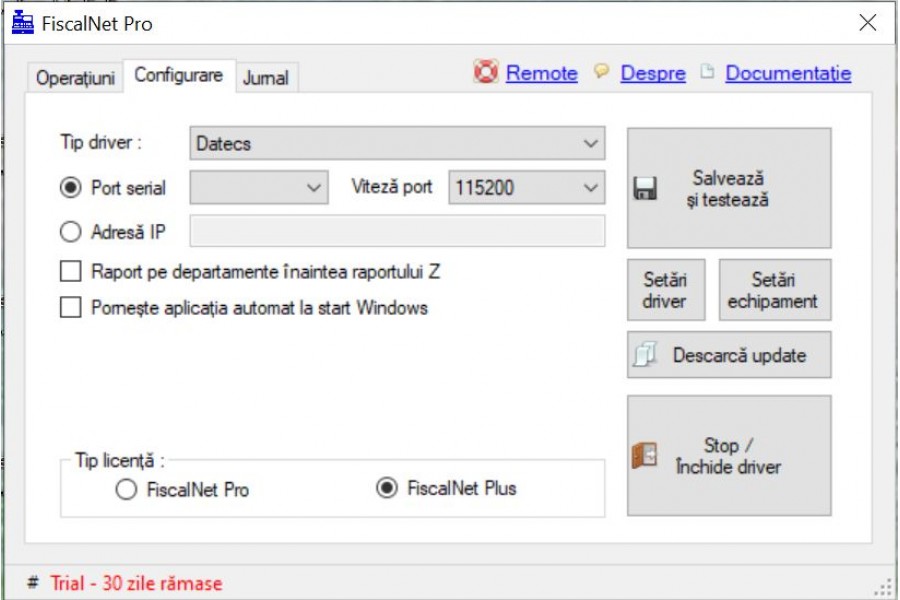This screenshot has height=600, width=900.
Task: Select the Adresă IP radio button
Action: 71,231
